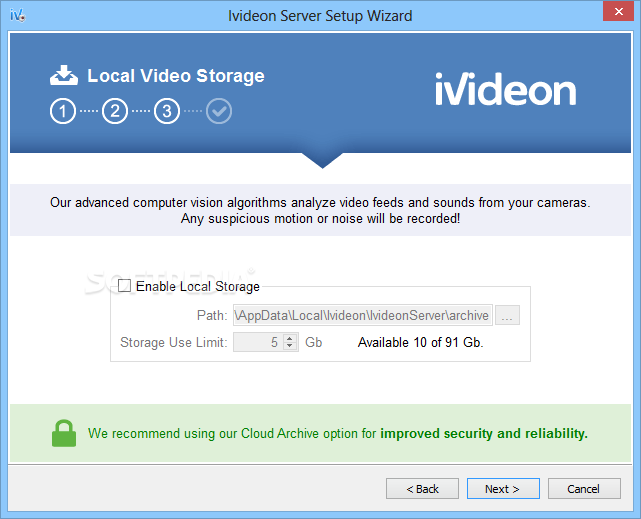Click the Enable Local Storage label
This screenshot has height=519, width=641.
pos(197,286)
